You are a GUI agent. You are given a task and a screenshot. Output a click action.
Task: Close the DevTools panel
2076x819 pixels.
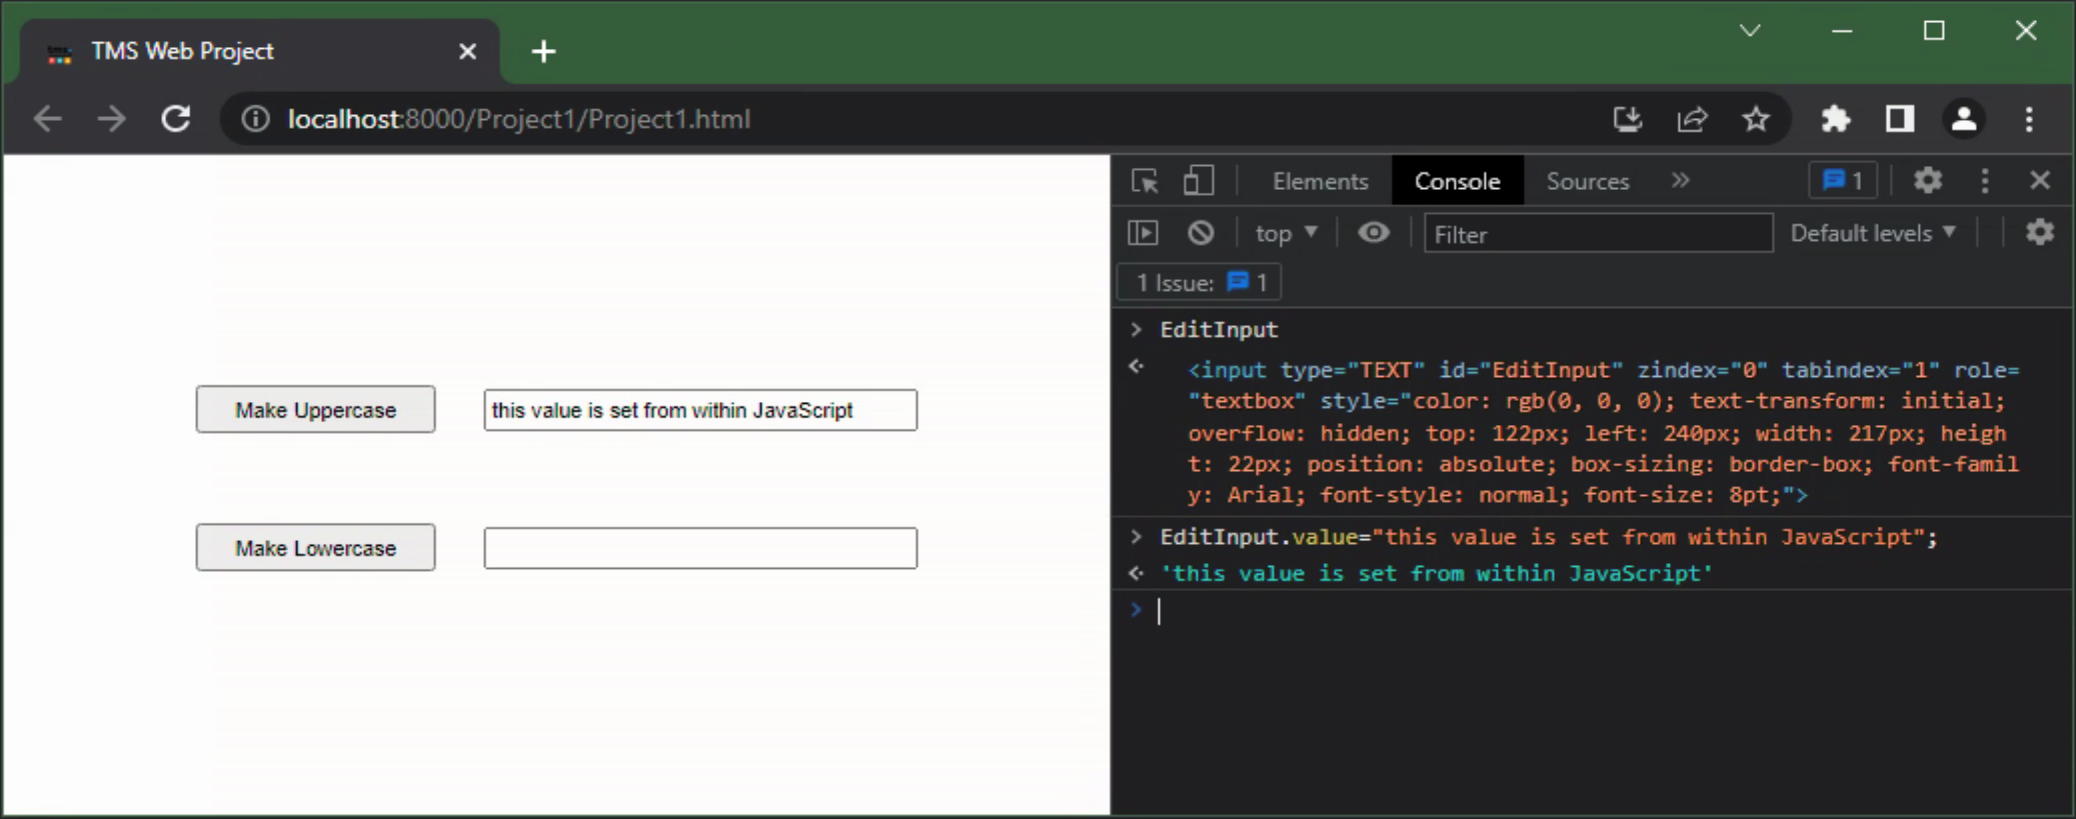point(2040,180)
